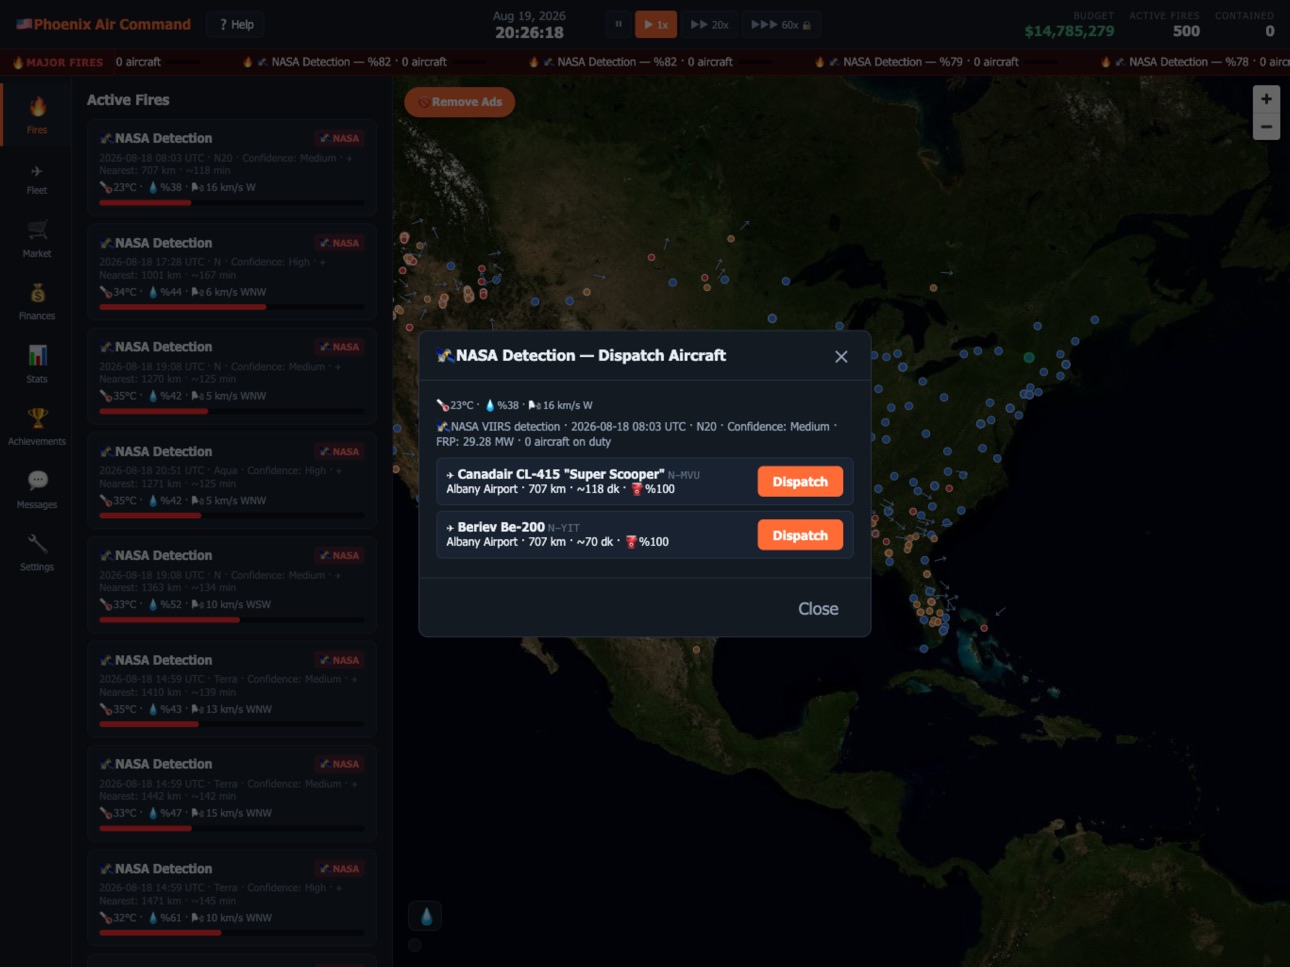
Task: Open the Help button
Action: click(237, 24)
